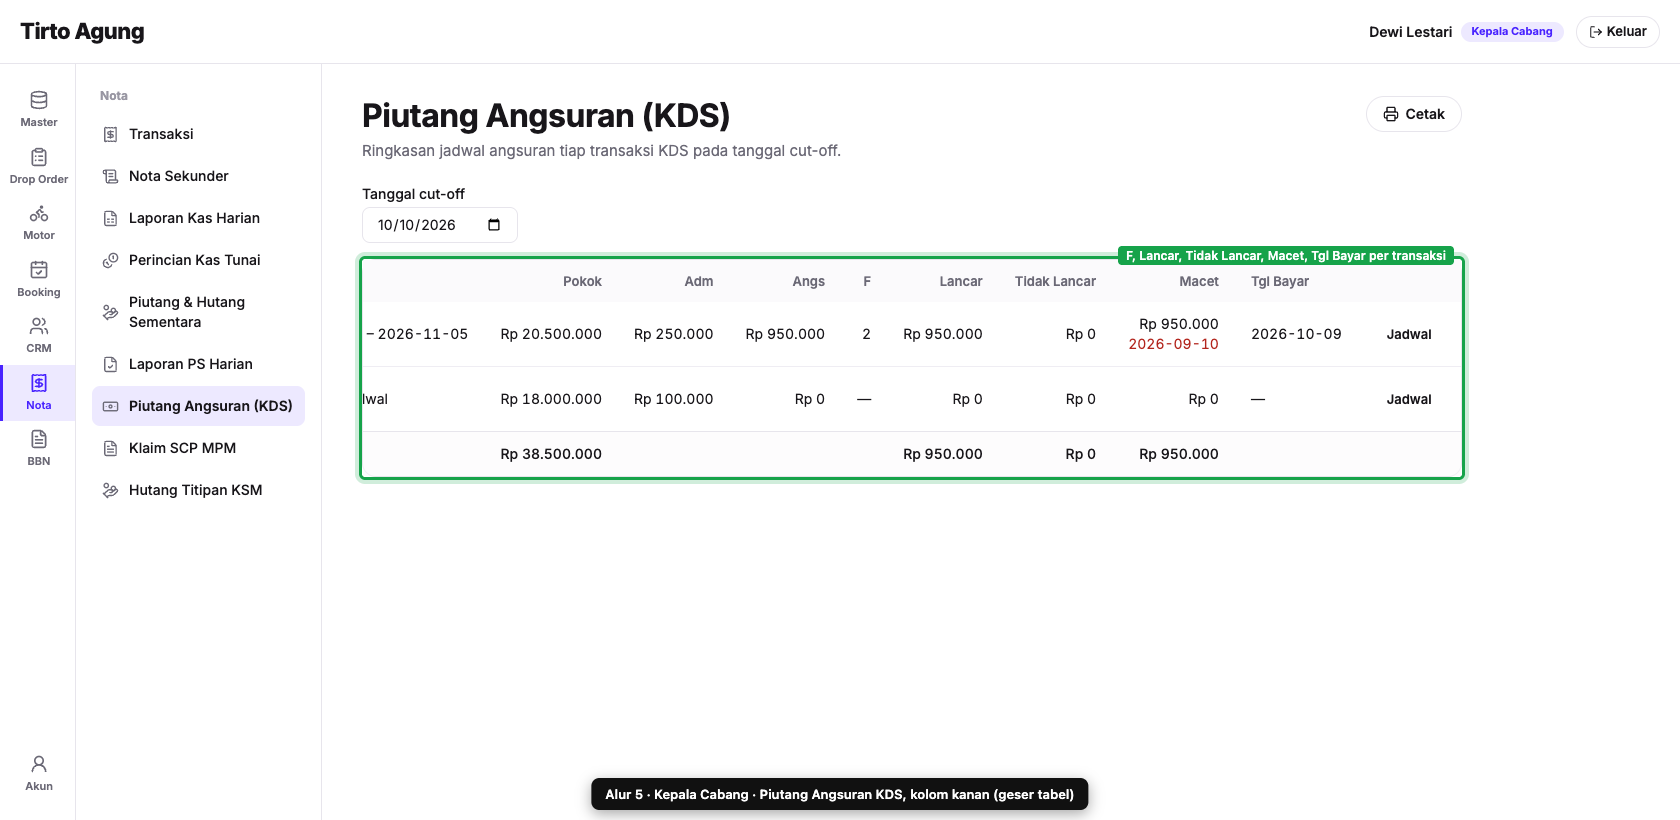Click the Adm column header
This screenshot has width=1680, height=820.
pyautogui.click(x=699, y=281)
